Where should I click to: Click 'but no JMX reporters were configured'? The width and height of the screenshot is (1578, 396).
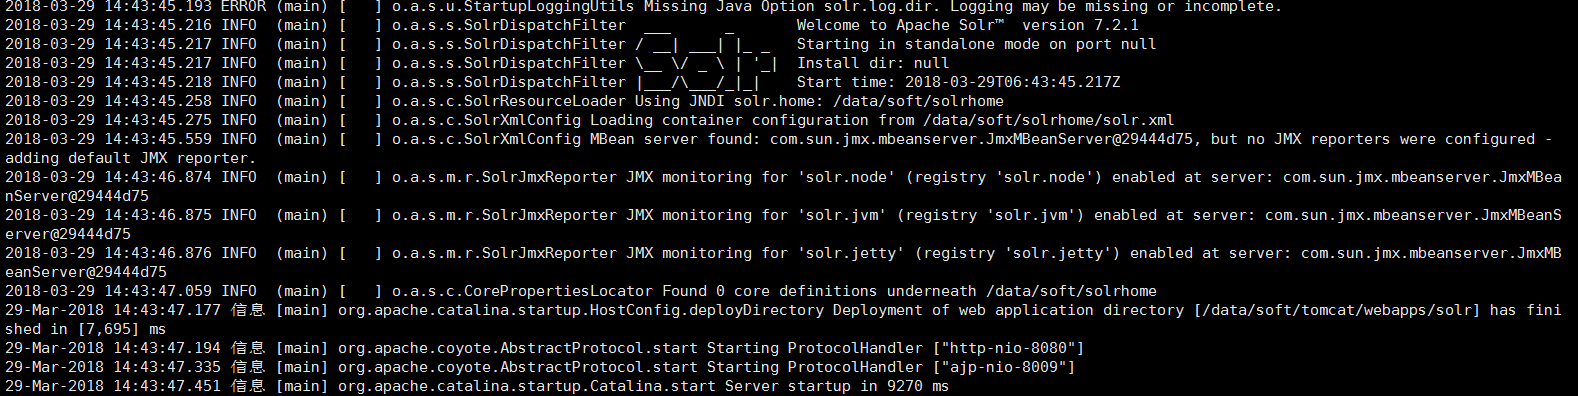[x=1372, y=139]
